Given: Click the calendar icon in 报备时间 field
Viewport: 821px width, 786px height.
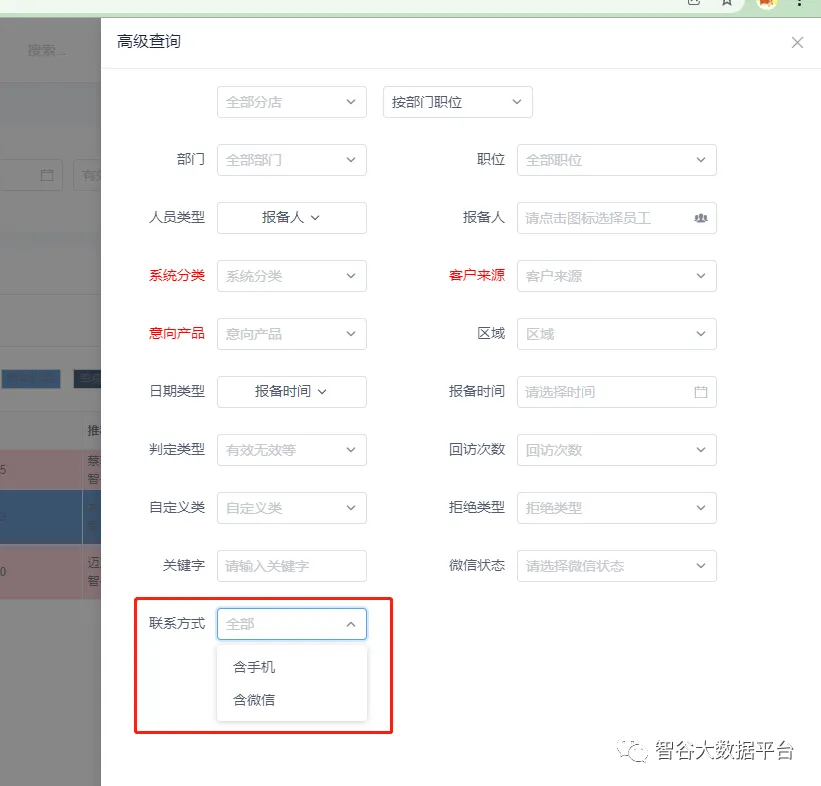Looking at the screenshot, I should pyautogui.click(x=700, y=392).
